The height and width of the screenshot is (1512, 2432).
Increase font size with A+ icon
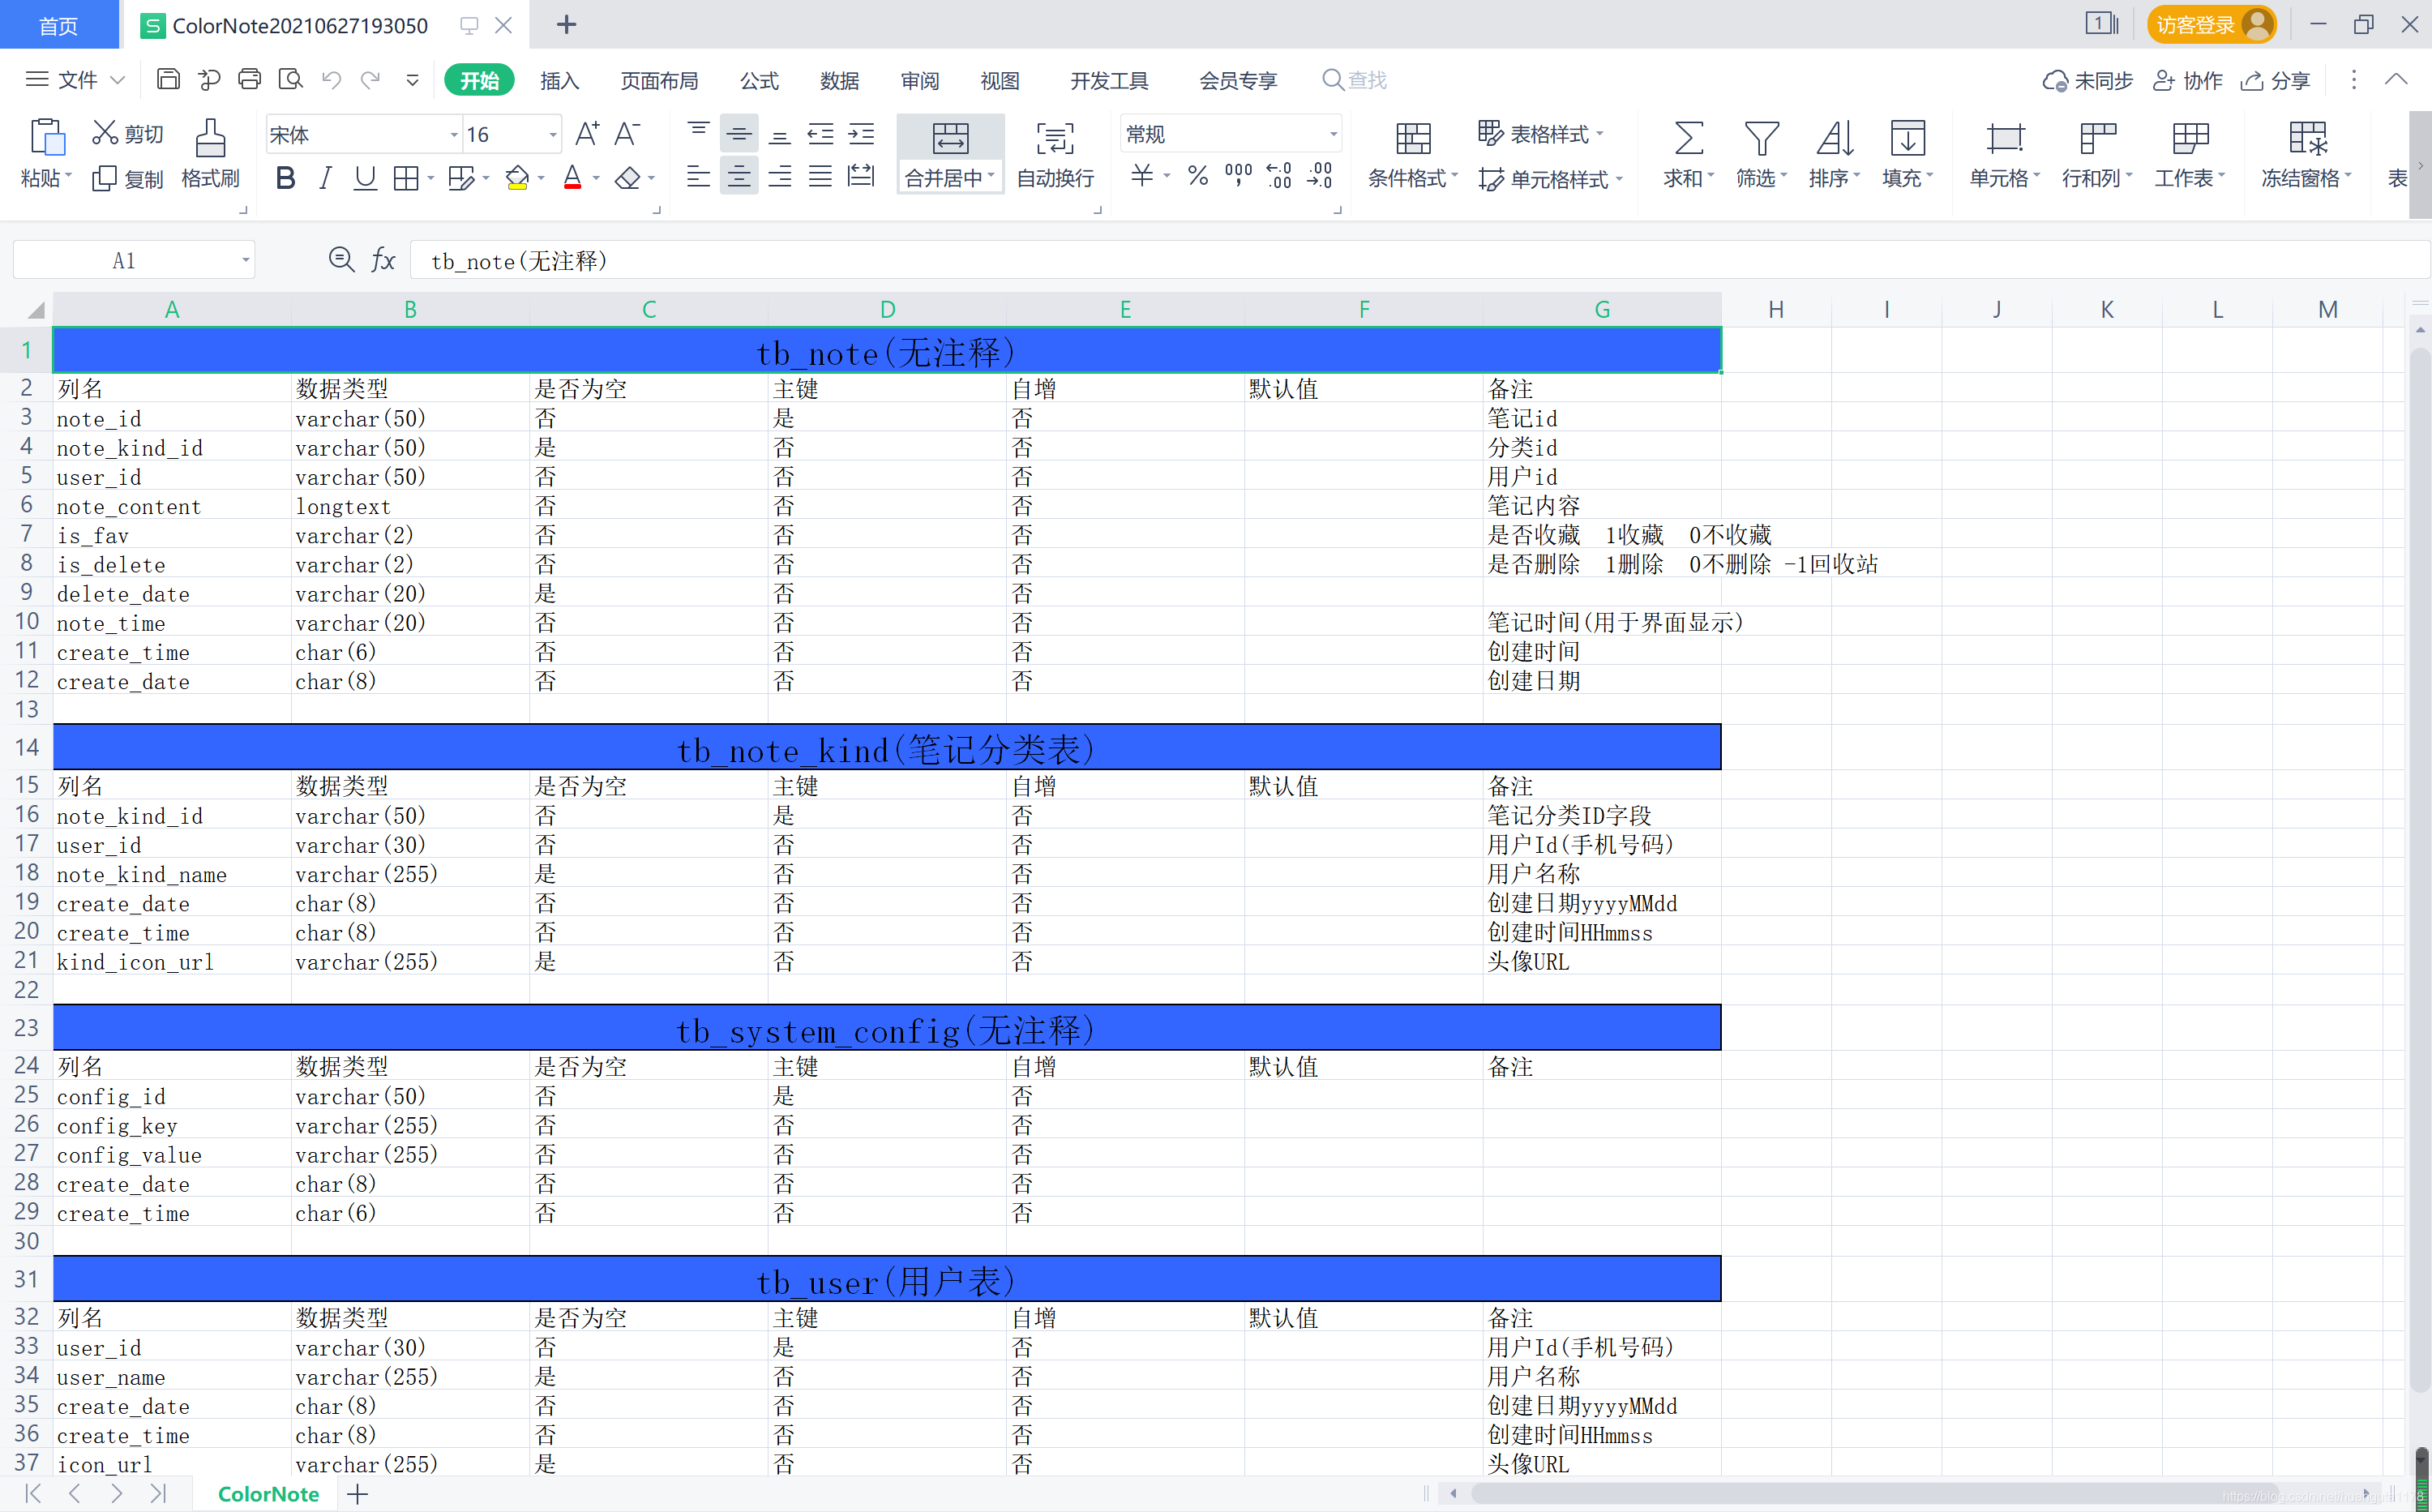587,133
